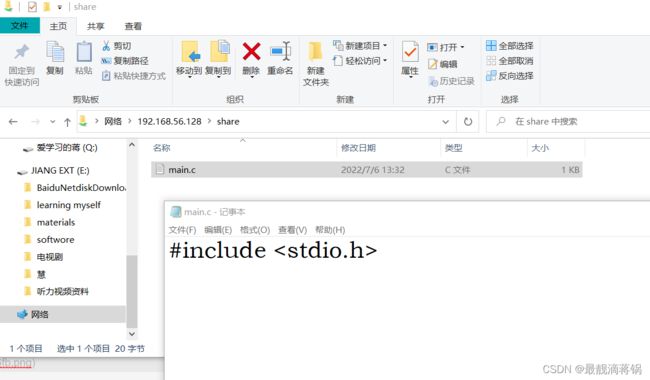650x380 pixels.
Task: Click Invert selection (反向选择)
Action: pos(510,76)
